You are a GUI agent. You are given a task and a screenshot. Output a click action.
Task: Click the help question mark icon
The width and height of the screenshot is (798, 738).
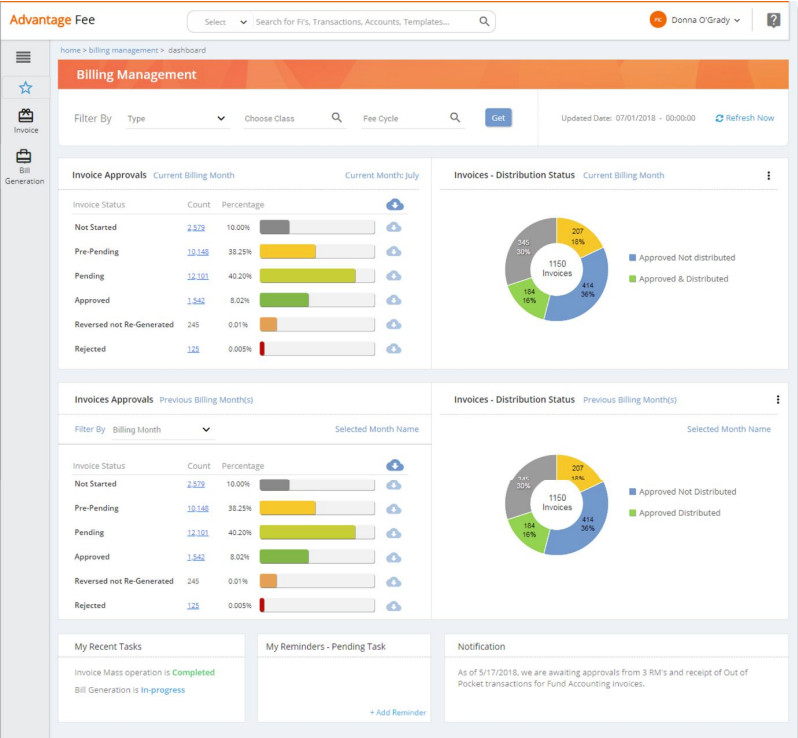[773, 20]
